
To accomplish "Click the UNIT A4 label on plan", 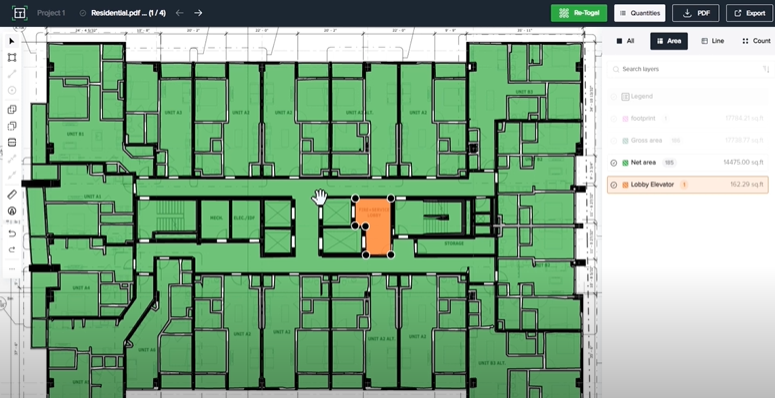I will [x=81, y=288].
